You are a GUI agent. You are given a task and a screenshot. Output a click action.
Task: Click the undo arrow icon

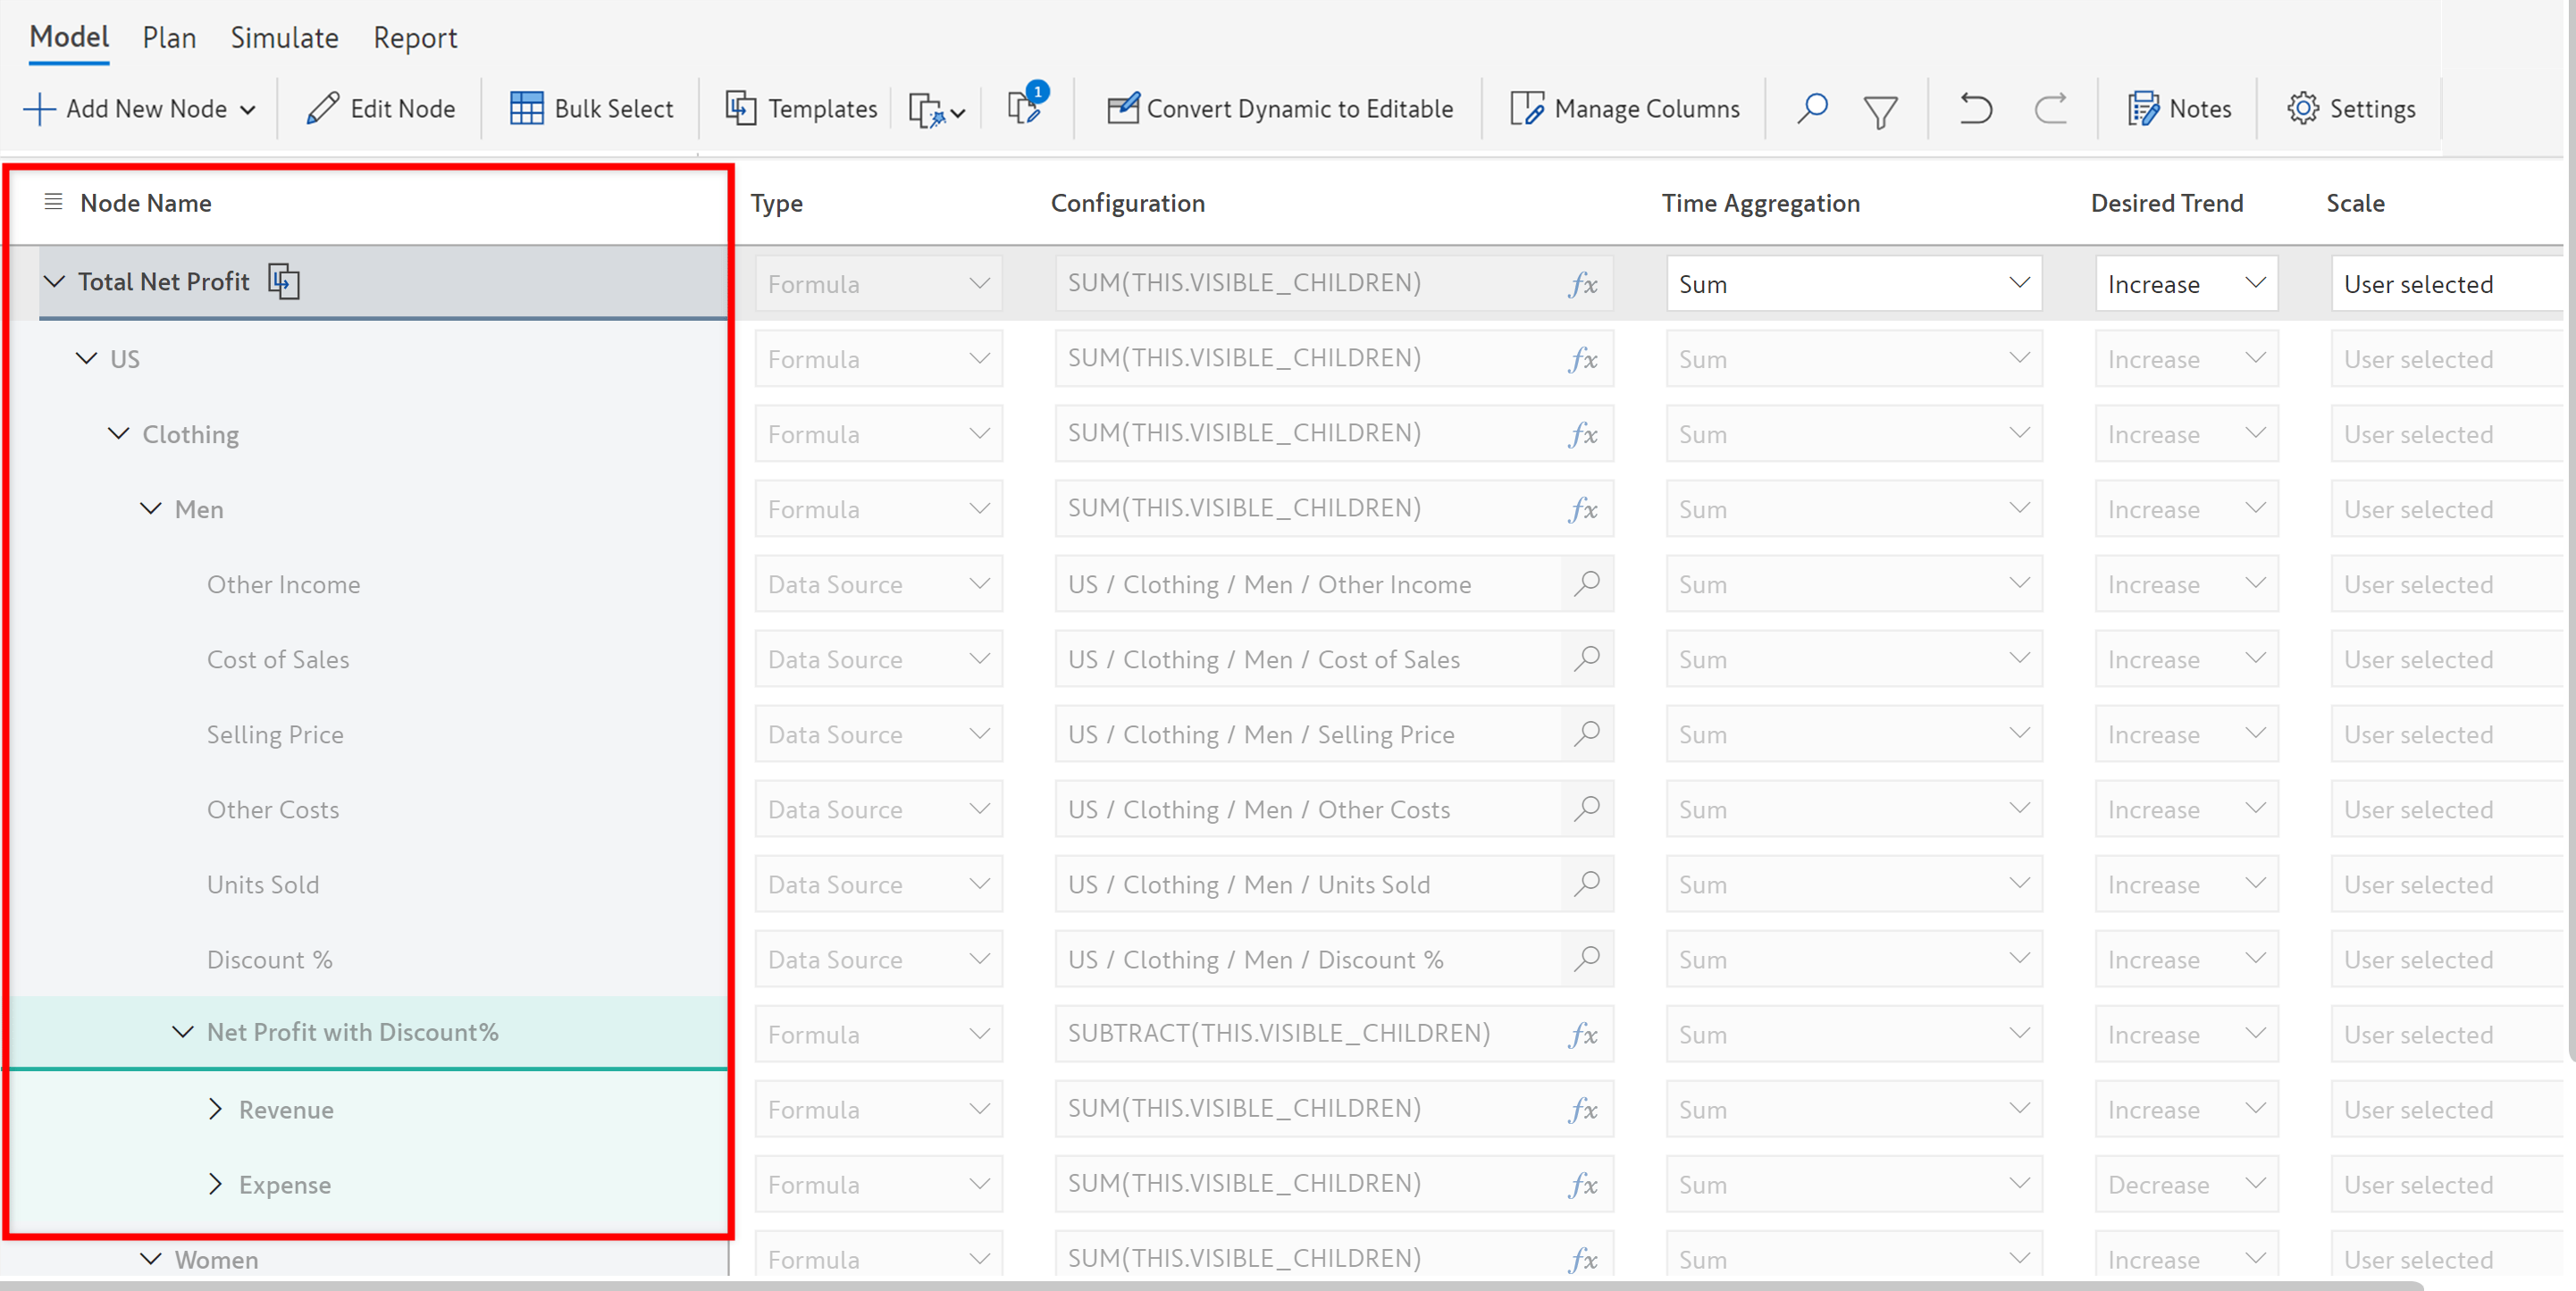click(1975, 108)
